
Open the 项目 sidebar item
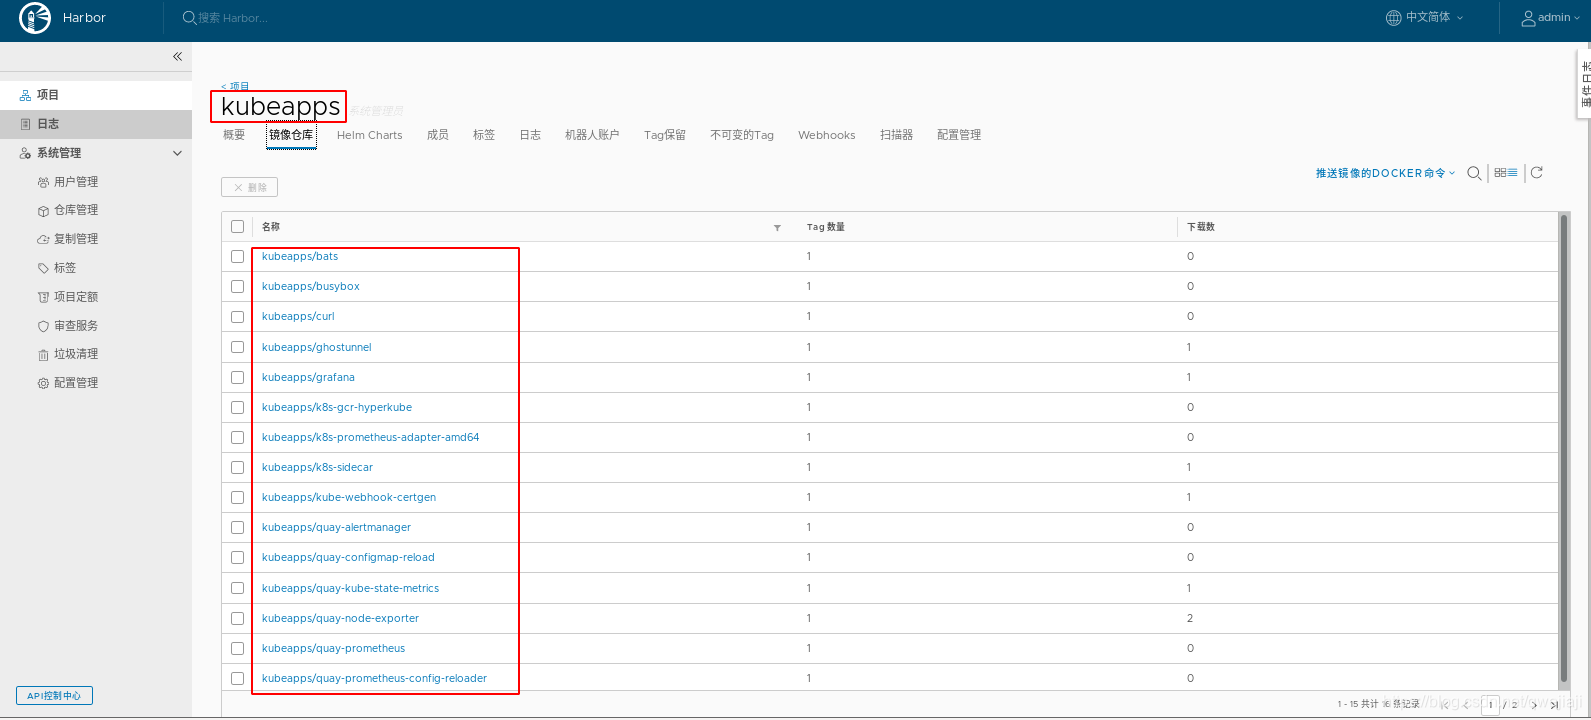[x=96, y=95]
